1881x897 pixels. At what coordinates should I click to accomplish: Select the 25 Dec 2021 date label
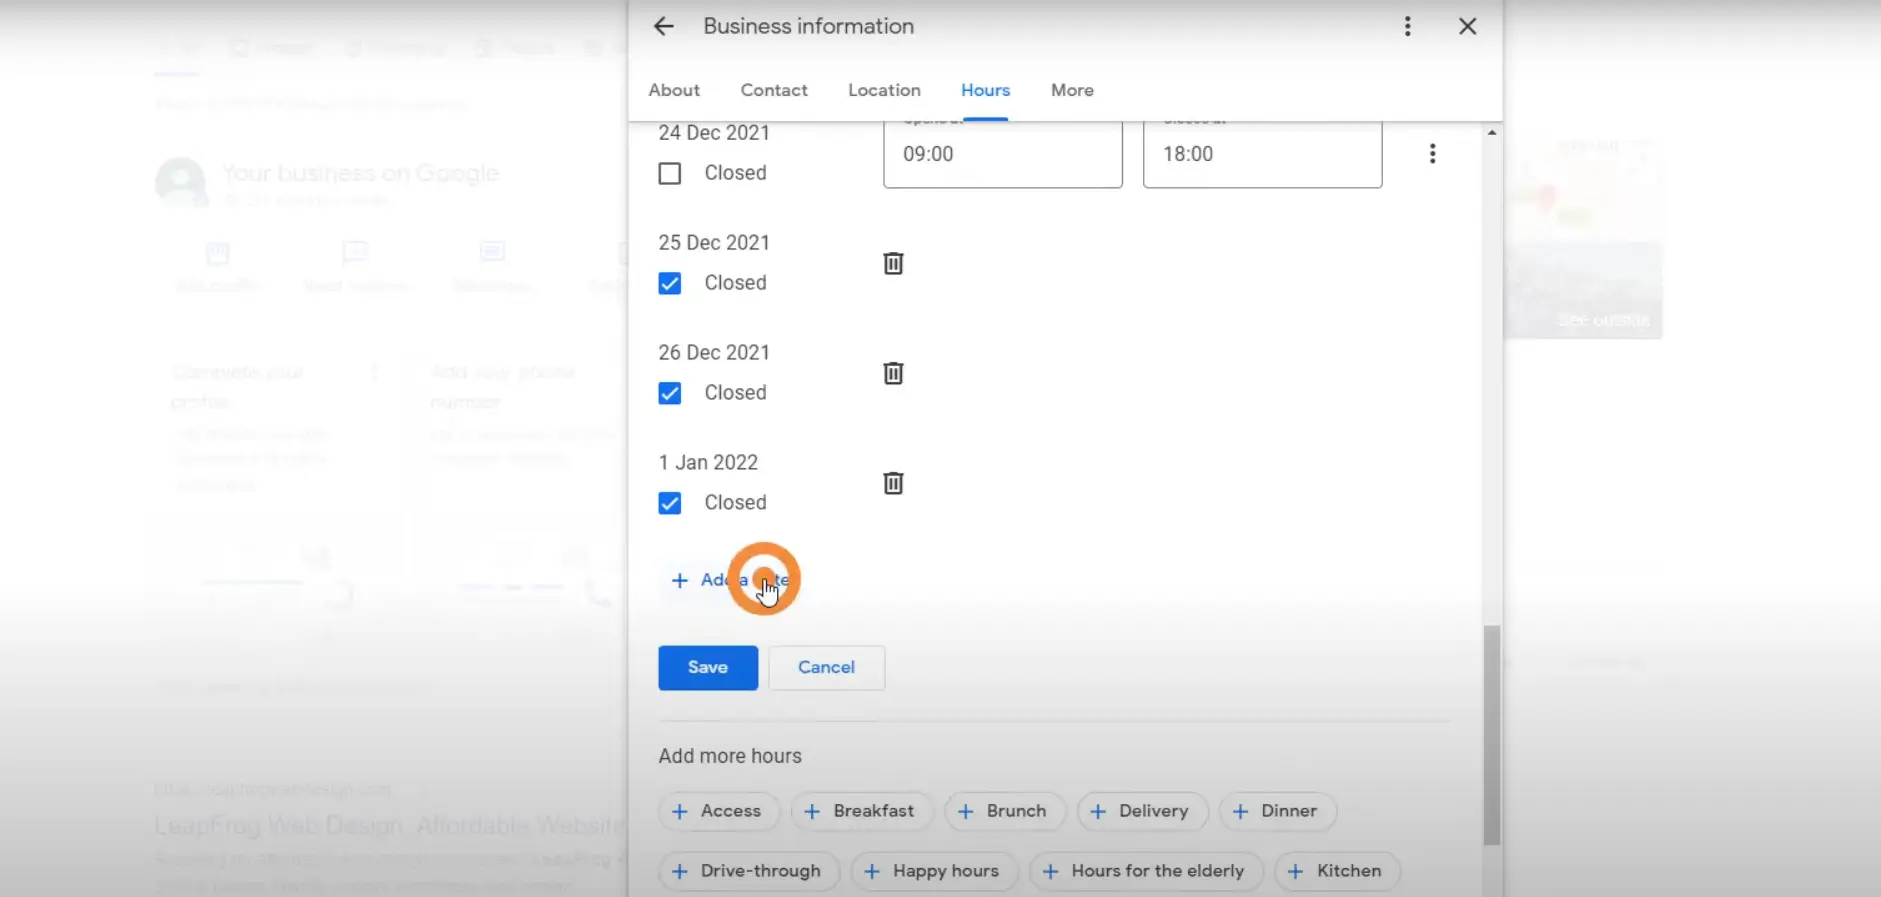point(714,243)
